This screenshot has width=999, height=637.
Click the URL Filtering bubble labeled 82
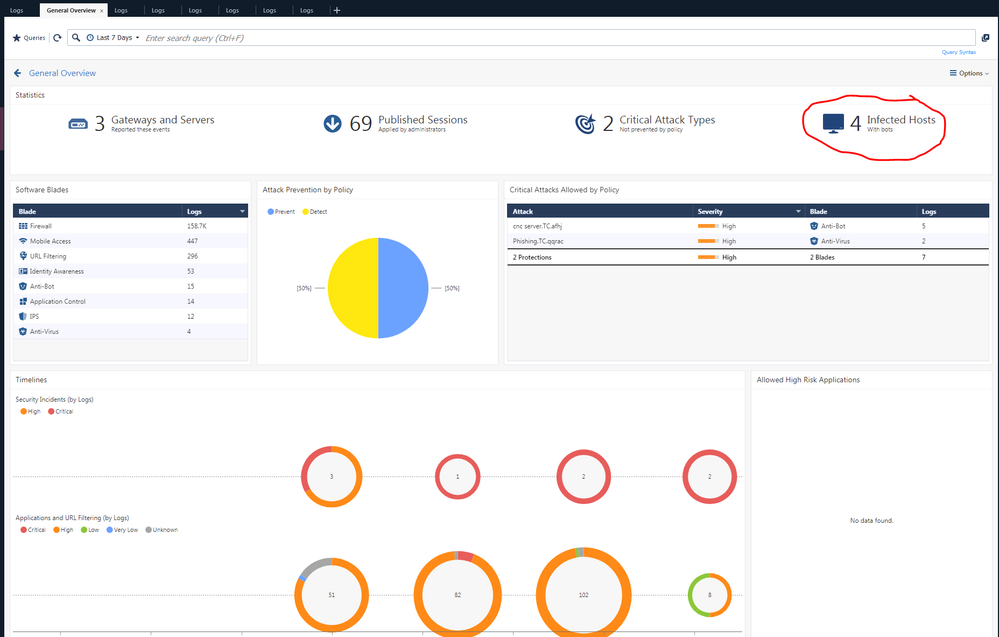pos(457,595)
